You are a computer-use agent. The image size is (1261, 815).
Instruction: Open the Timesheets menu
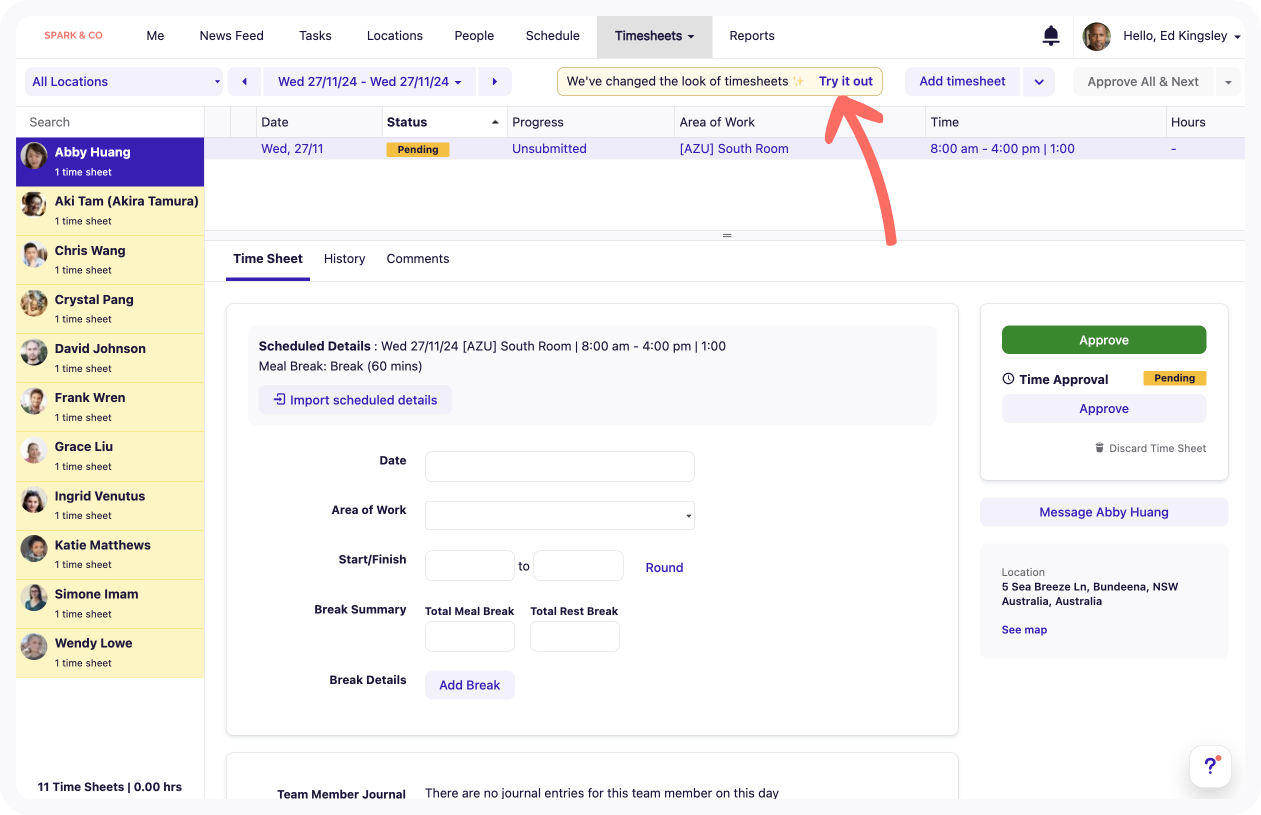click(x=655, y=36)
